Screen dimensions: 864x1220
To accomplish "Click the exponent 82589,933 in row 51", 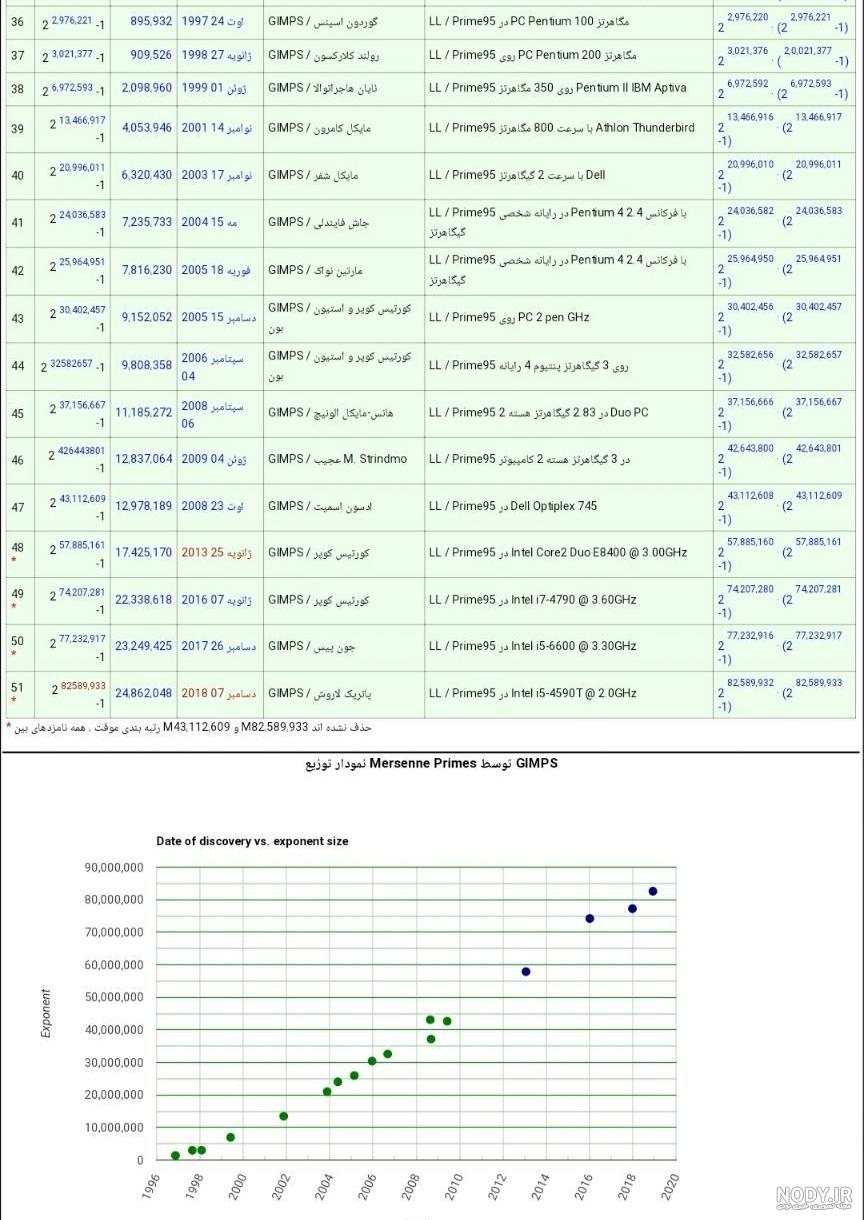I will coord(83,686).
